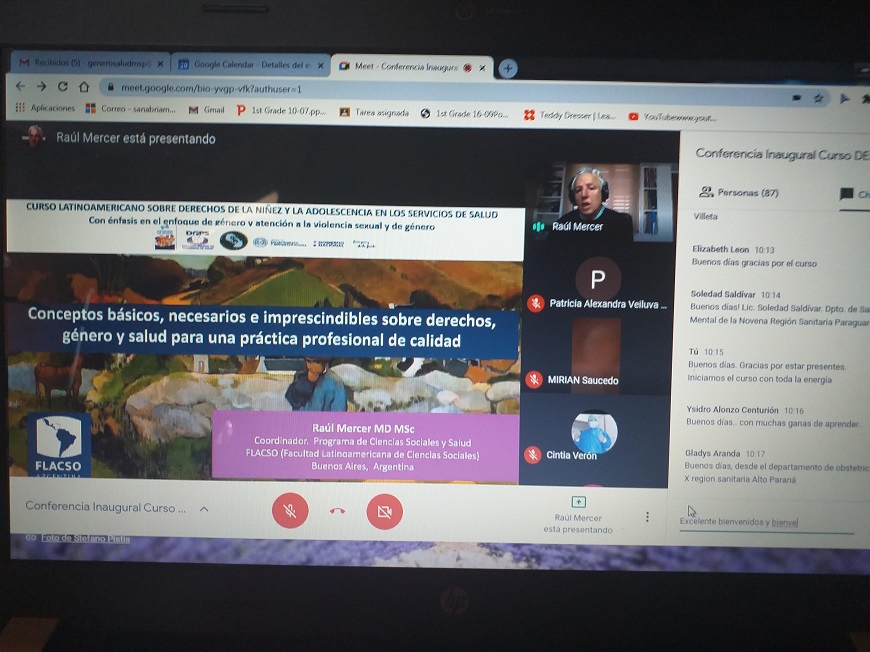
Task: Open the three-dot more options menu
Action: pos(647,517)
